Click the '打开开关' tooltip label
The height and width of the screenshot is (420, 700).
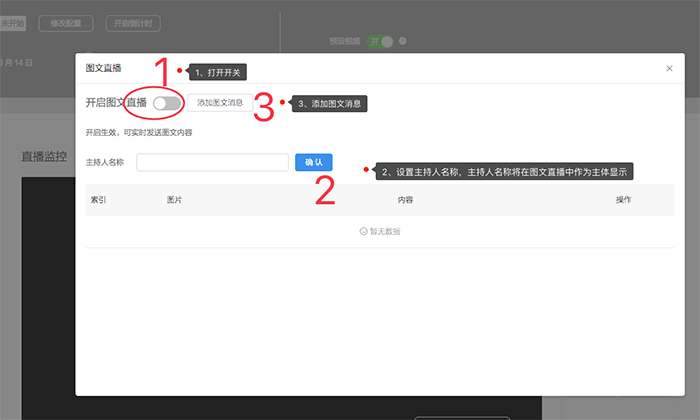point(218,72)
